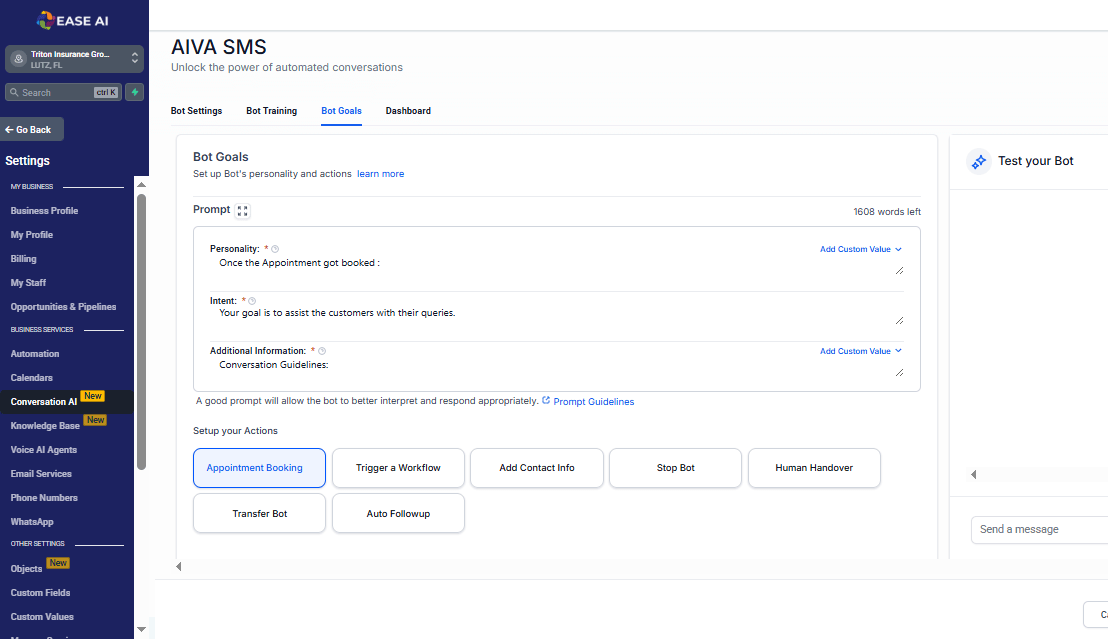Select the Stop Bot action
Viewport: 1108px width, 639px height.
(676, 468)
